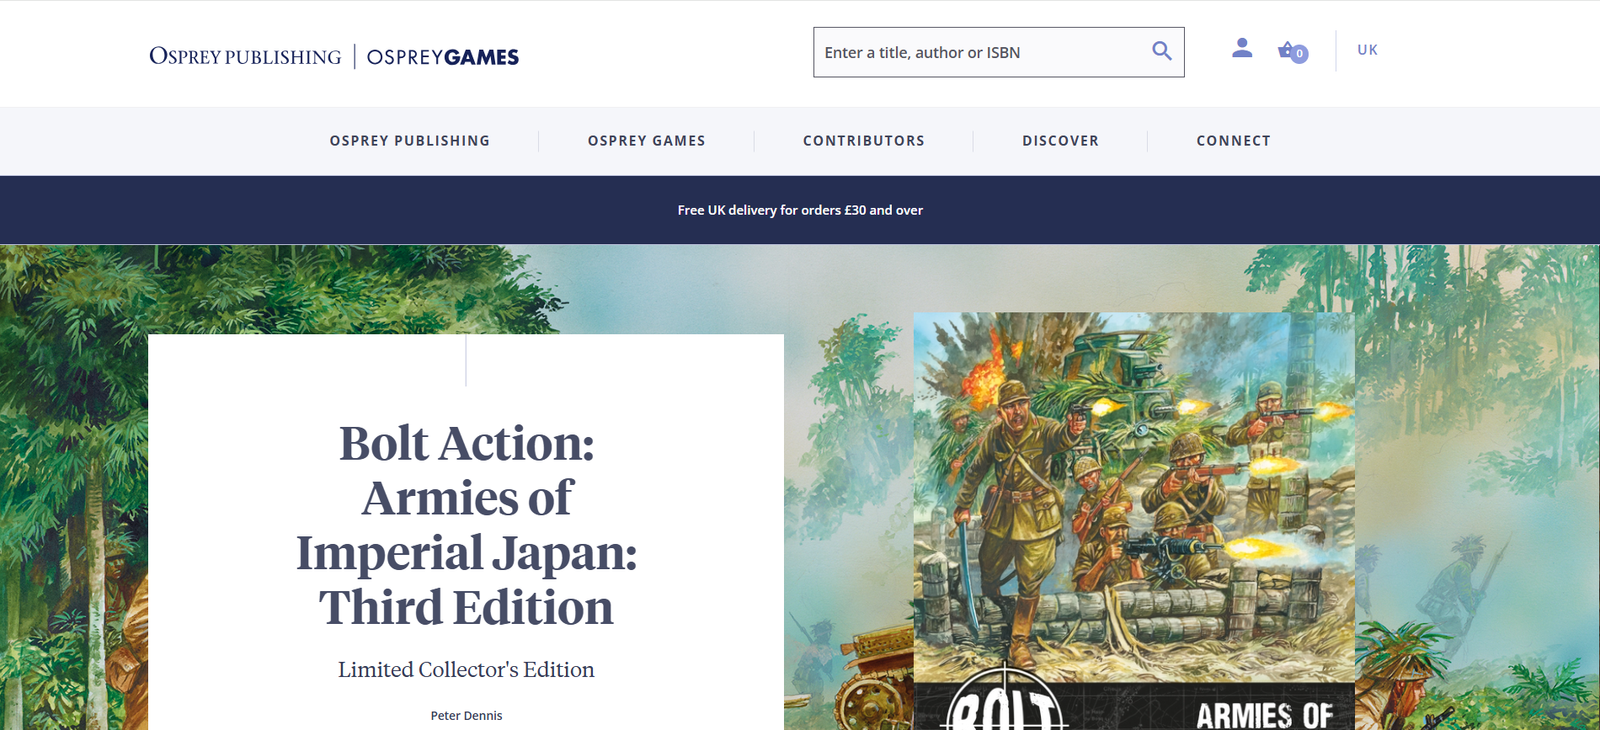
Task: Expand the Osprey Publishing navigation menu
Action: [410, 141]
